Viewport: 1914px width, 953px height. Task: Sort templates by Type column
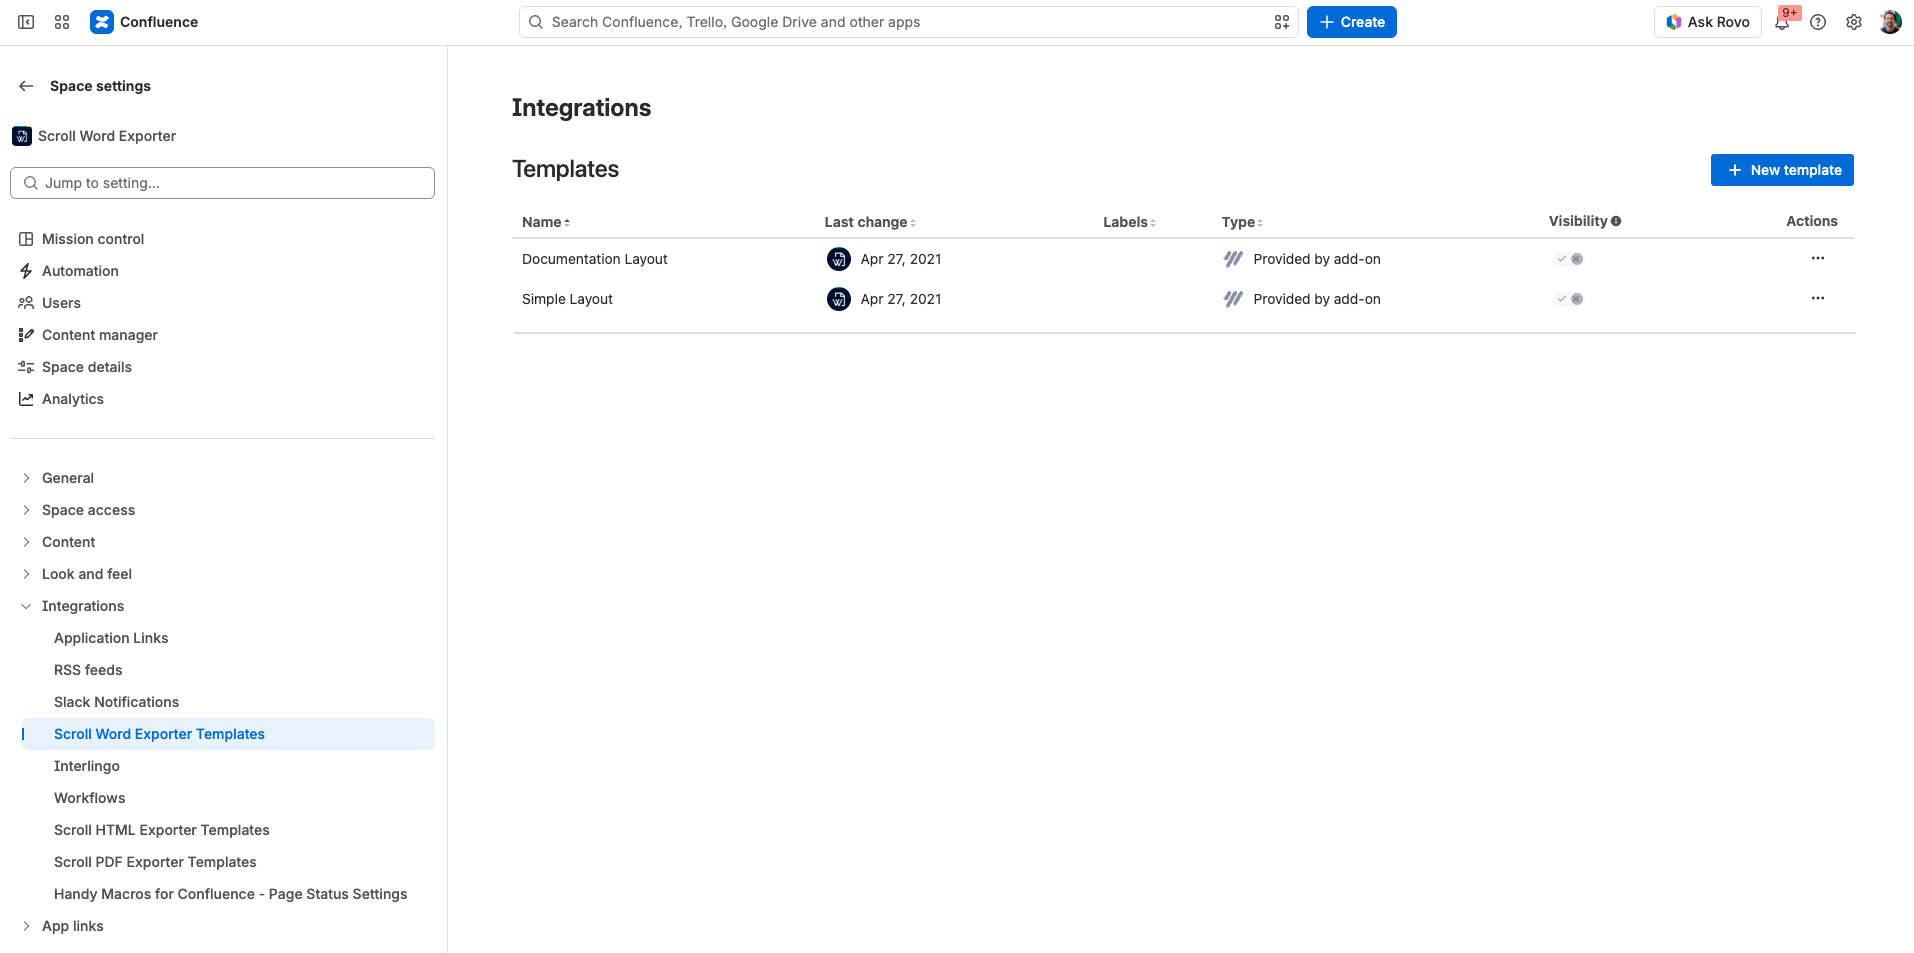1242,222
